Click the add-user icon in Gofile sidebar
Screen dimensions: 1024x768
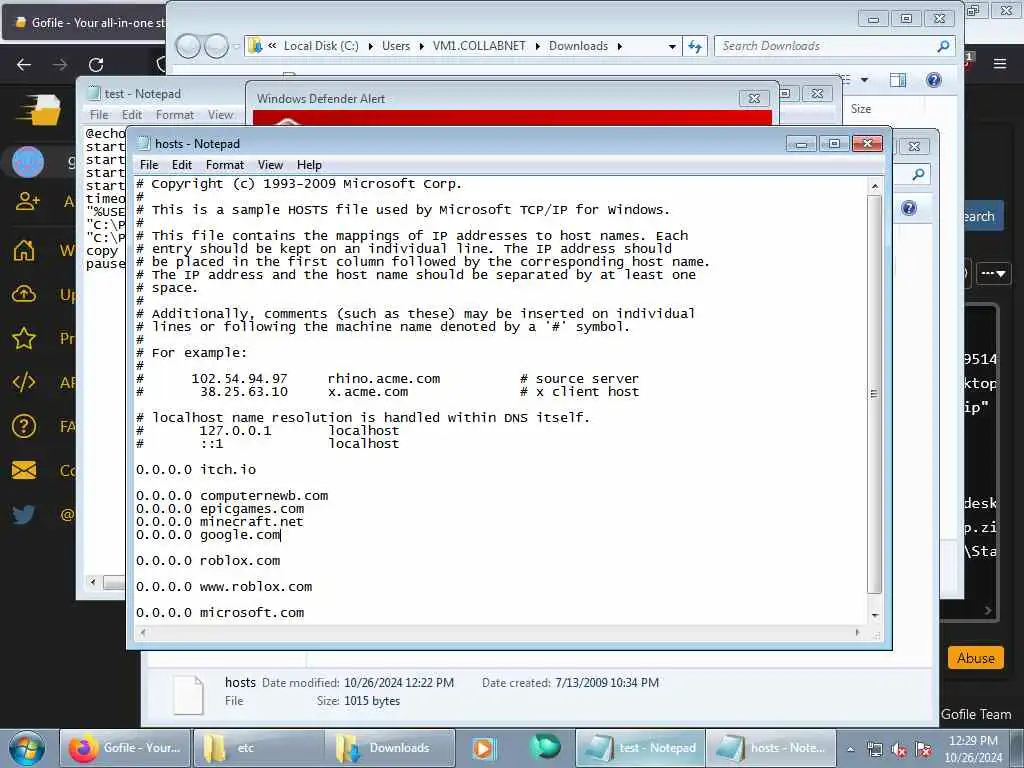(x=27, y=201)
